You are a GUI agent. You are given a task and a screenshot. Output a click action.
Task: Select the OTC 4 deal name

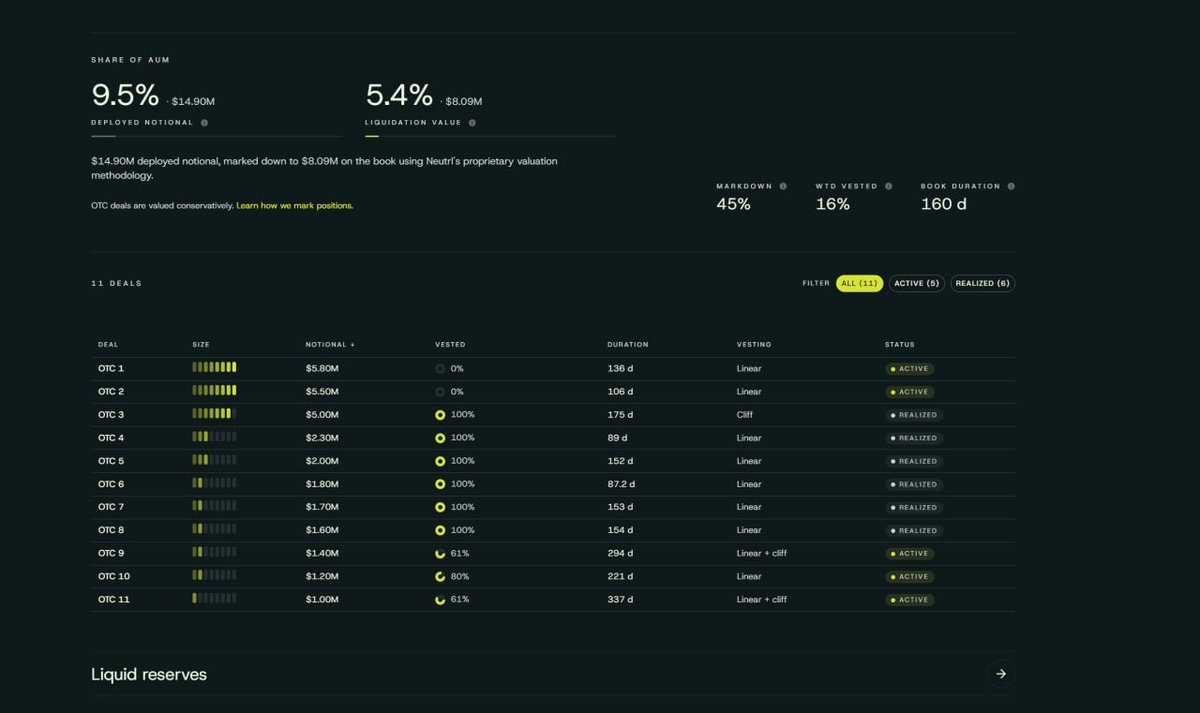click(111, 438)
